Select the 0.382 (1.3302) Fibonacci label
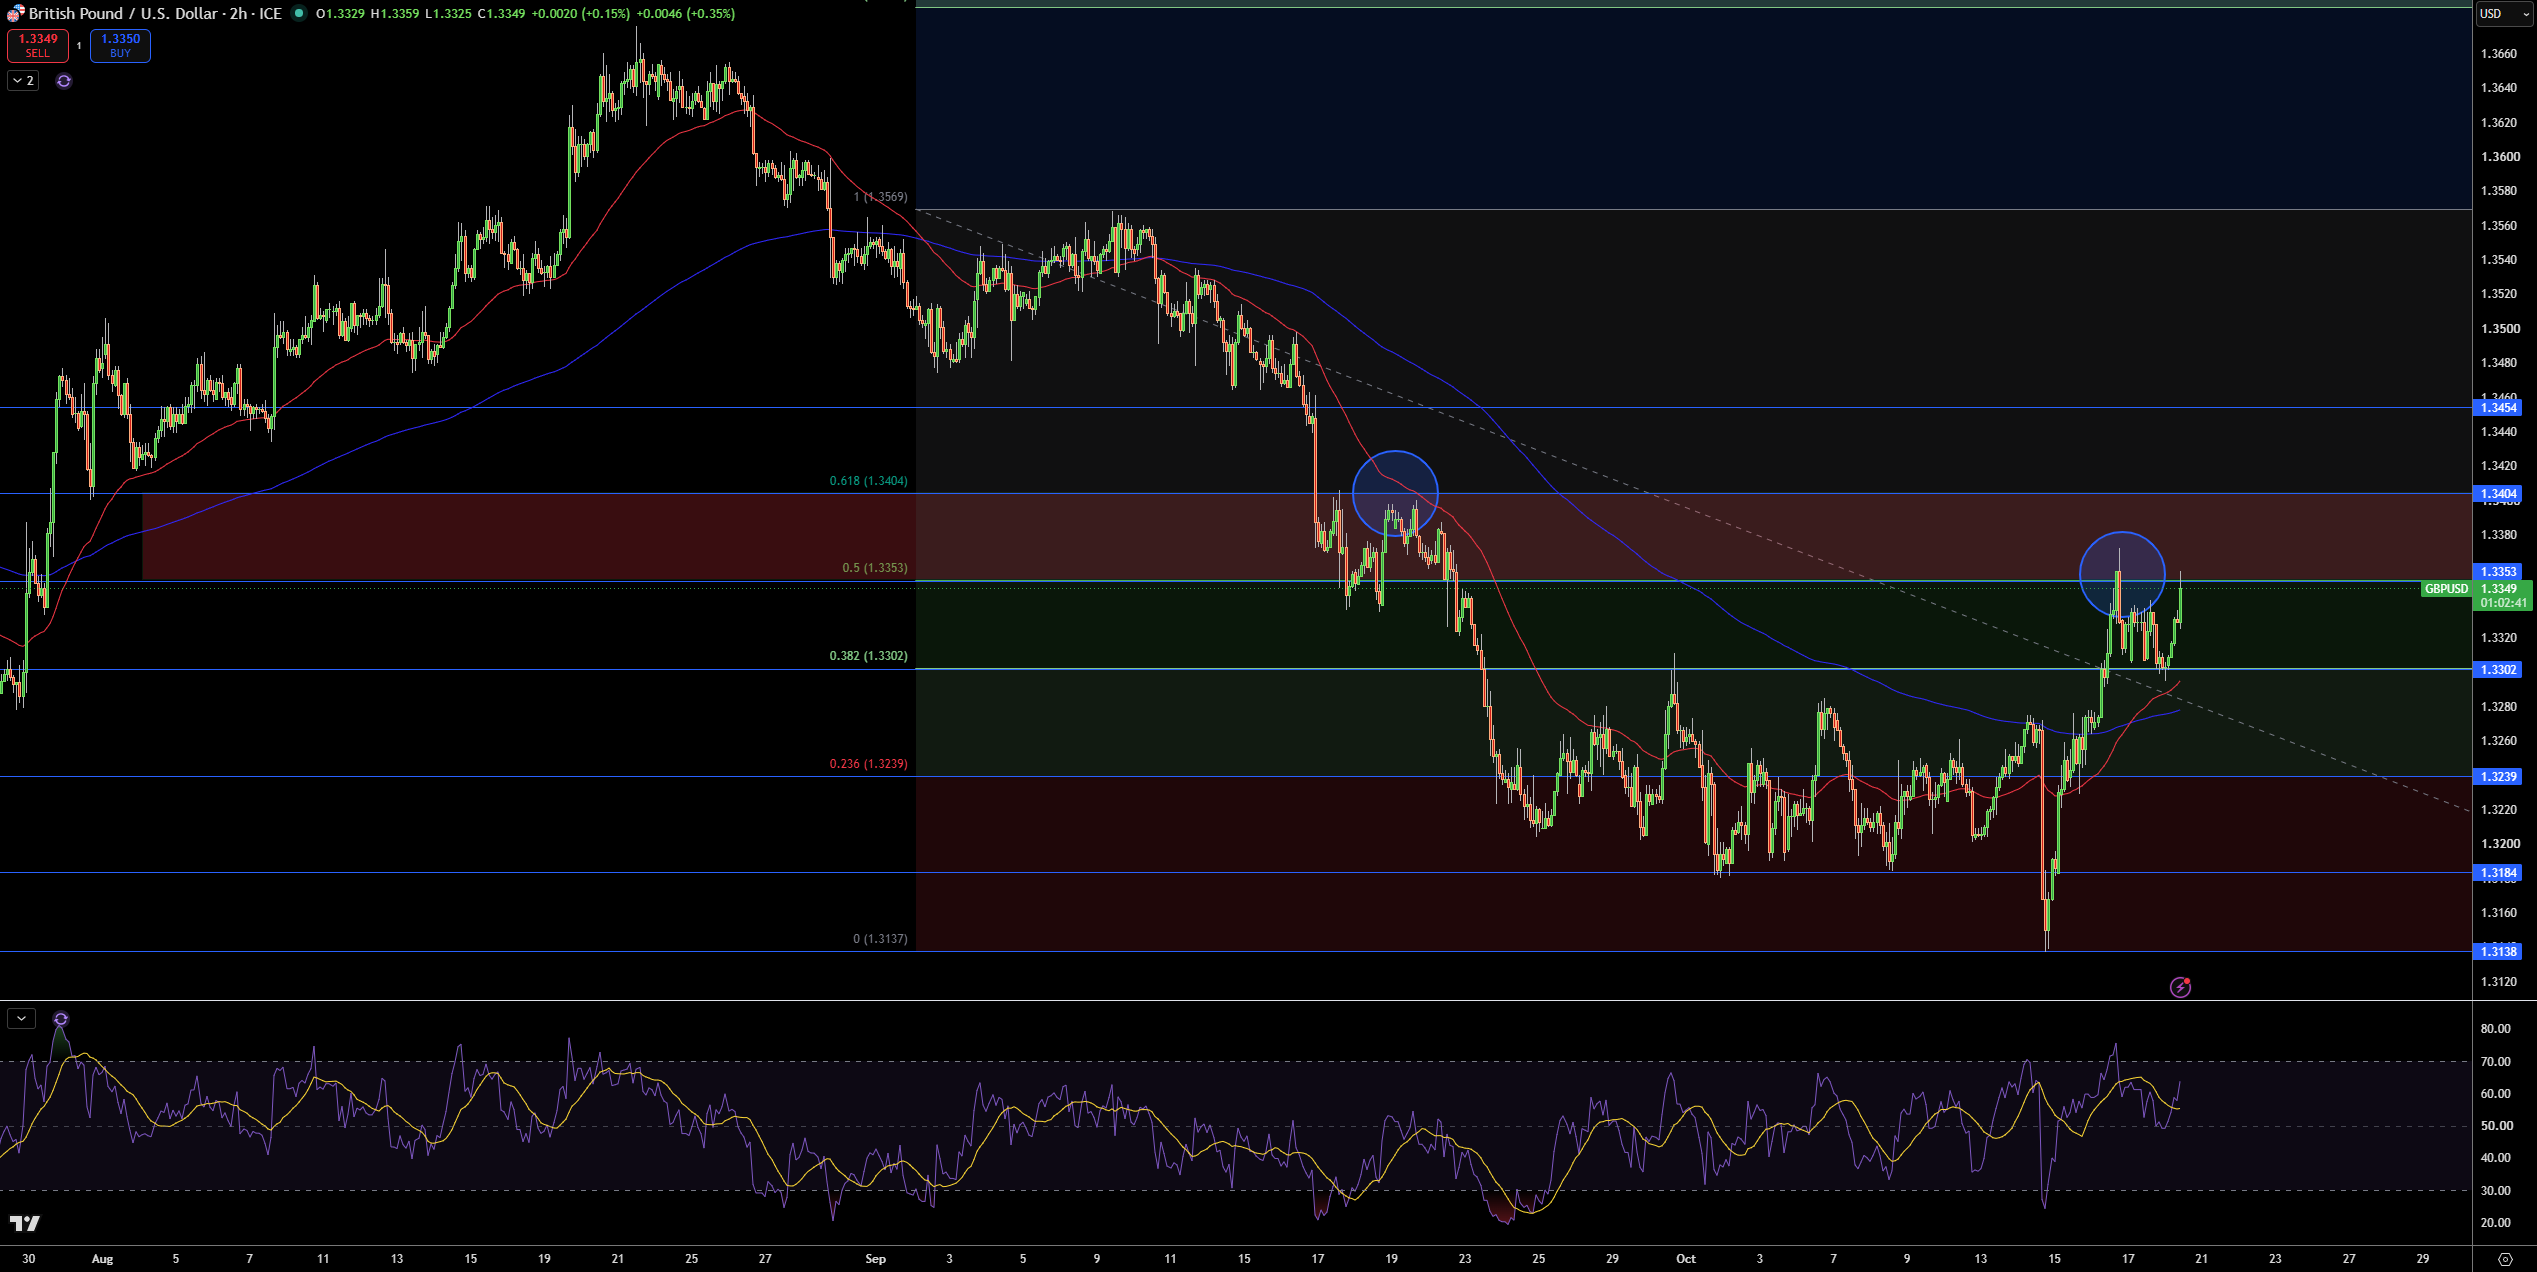 click(x=868, y=656)
